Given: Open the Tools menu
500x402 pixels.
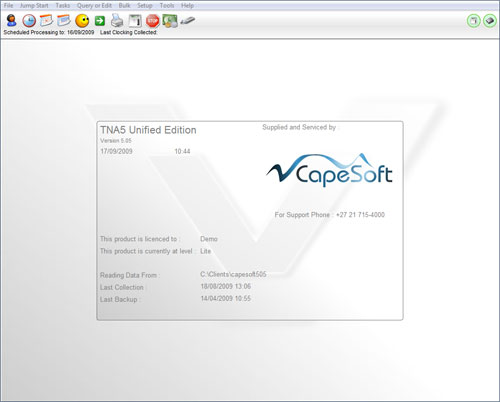Looking at the screenshot, I should click(x=167, y=6).
